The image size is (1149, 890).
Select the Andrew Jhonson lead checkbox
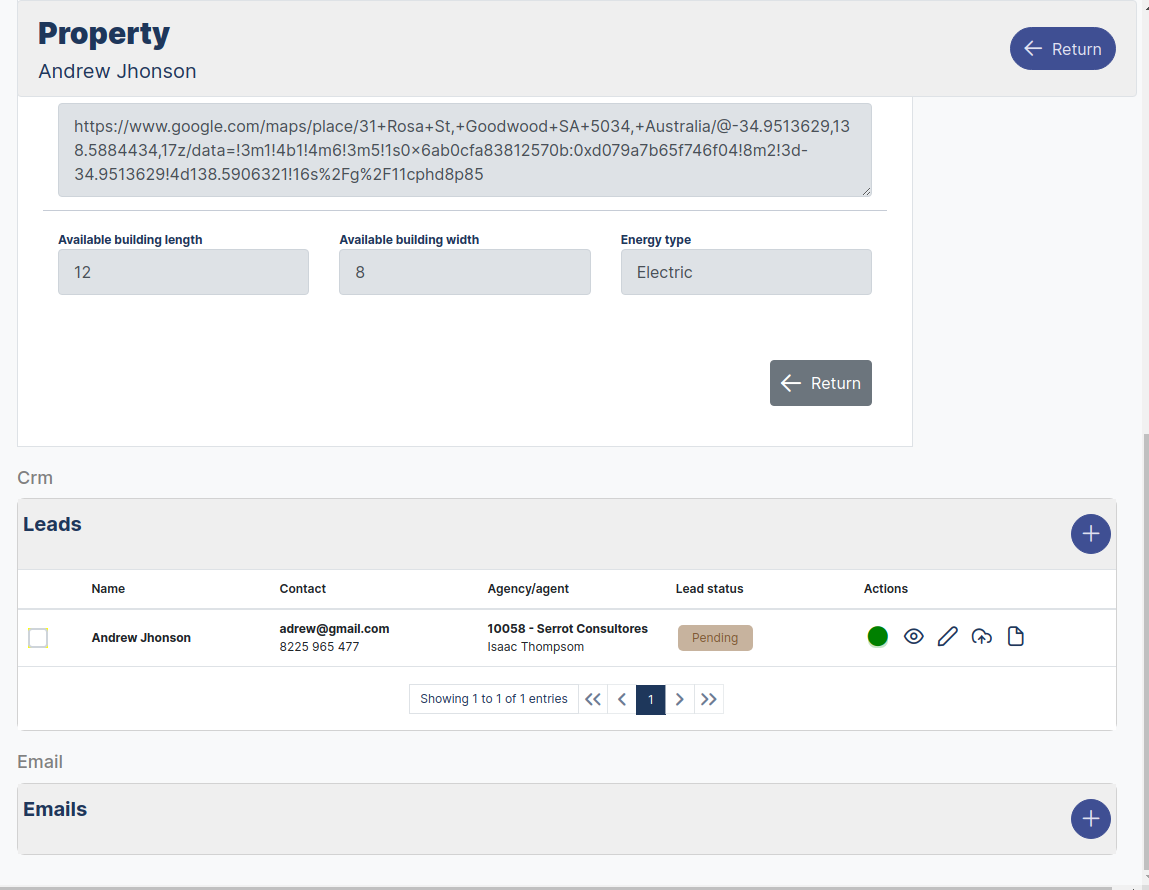click(x=38, y=638)
